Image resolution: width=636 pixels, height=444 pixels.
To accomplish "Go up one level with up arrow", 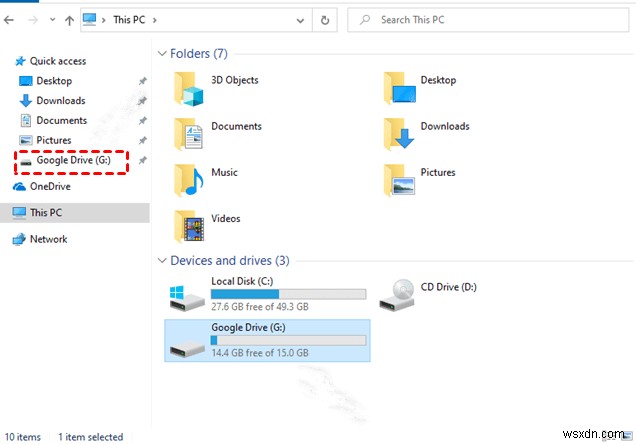I will pos(69,20).
